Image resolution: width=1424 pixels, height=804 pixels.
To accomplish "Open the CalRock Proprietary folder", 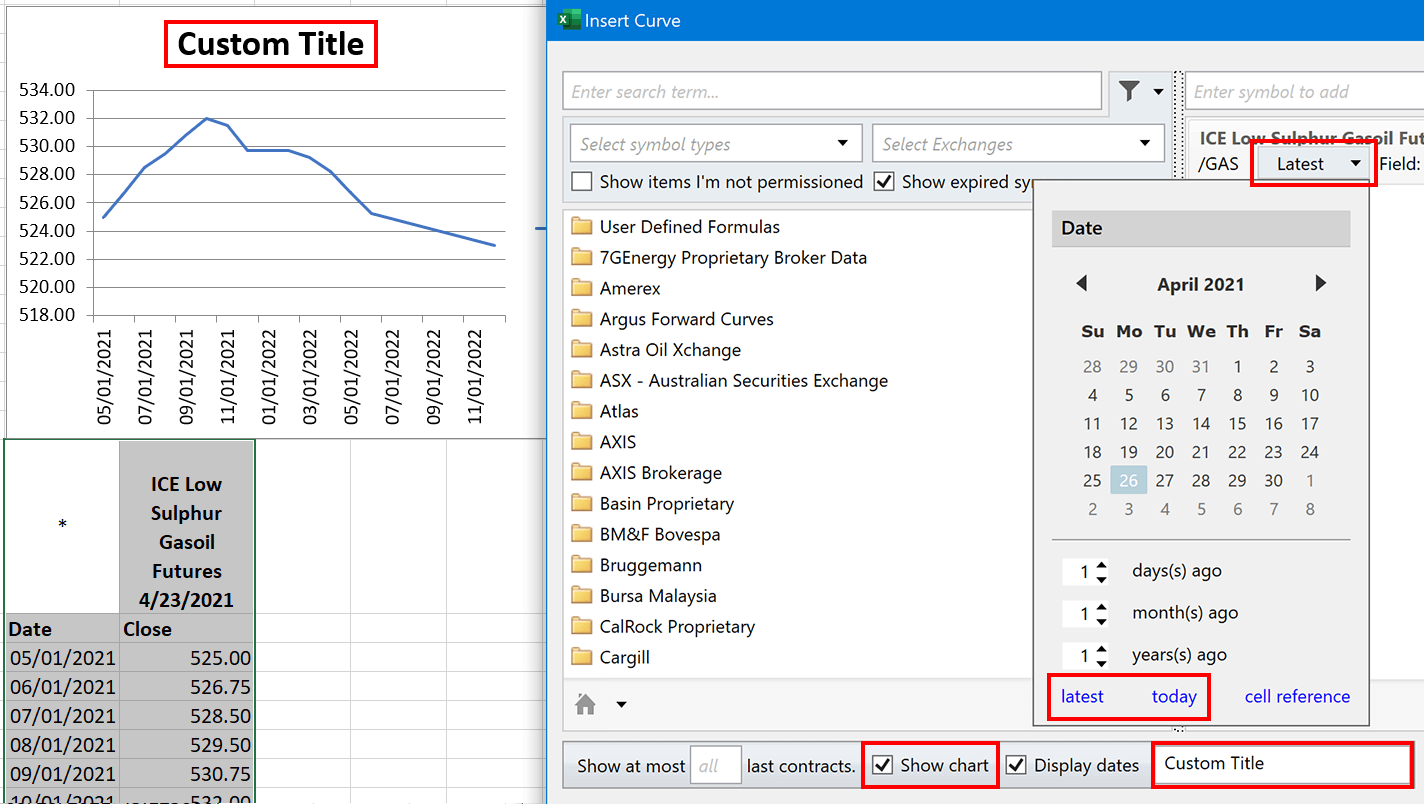I will 663,627.
